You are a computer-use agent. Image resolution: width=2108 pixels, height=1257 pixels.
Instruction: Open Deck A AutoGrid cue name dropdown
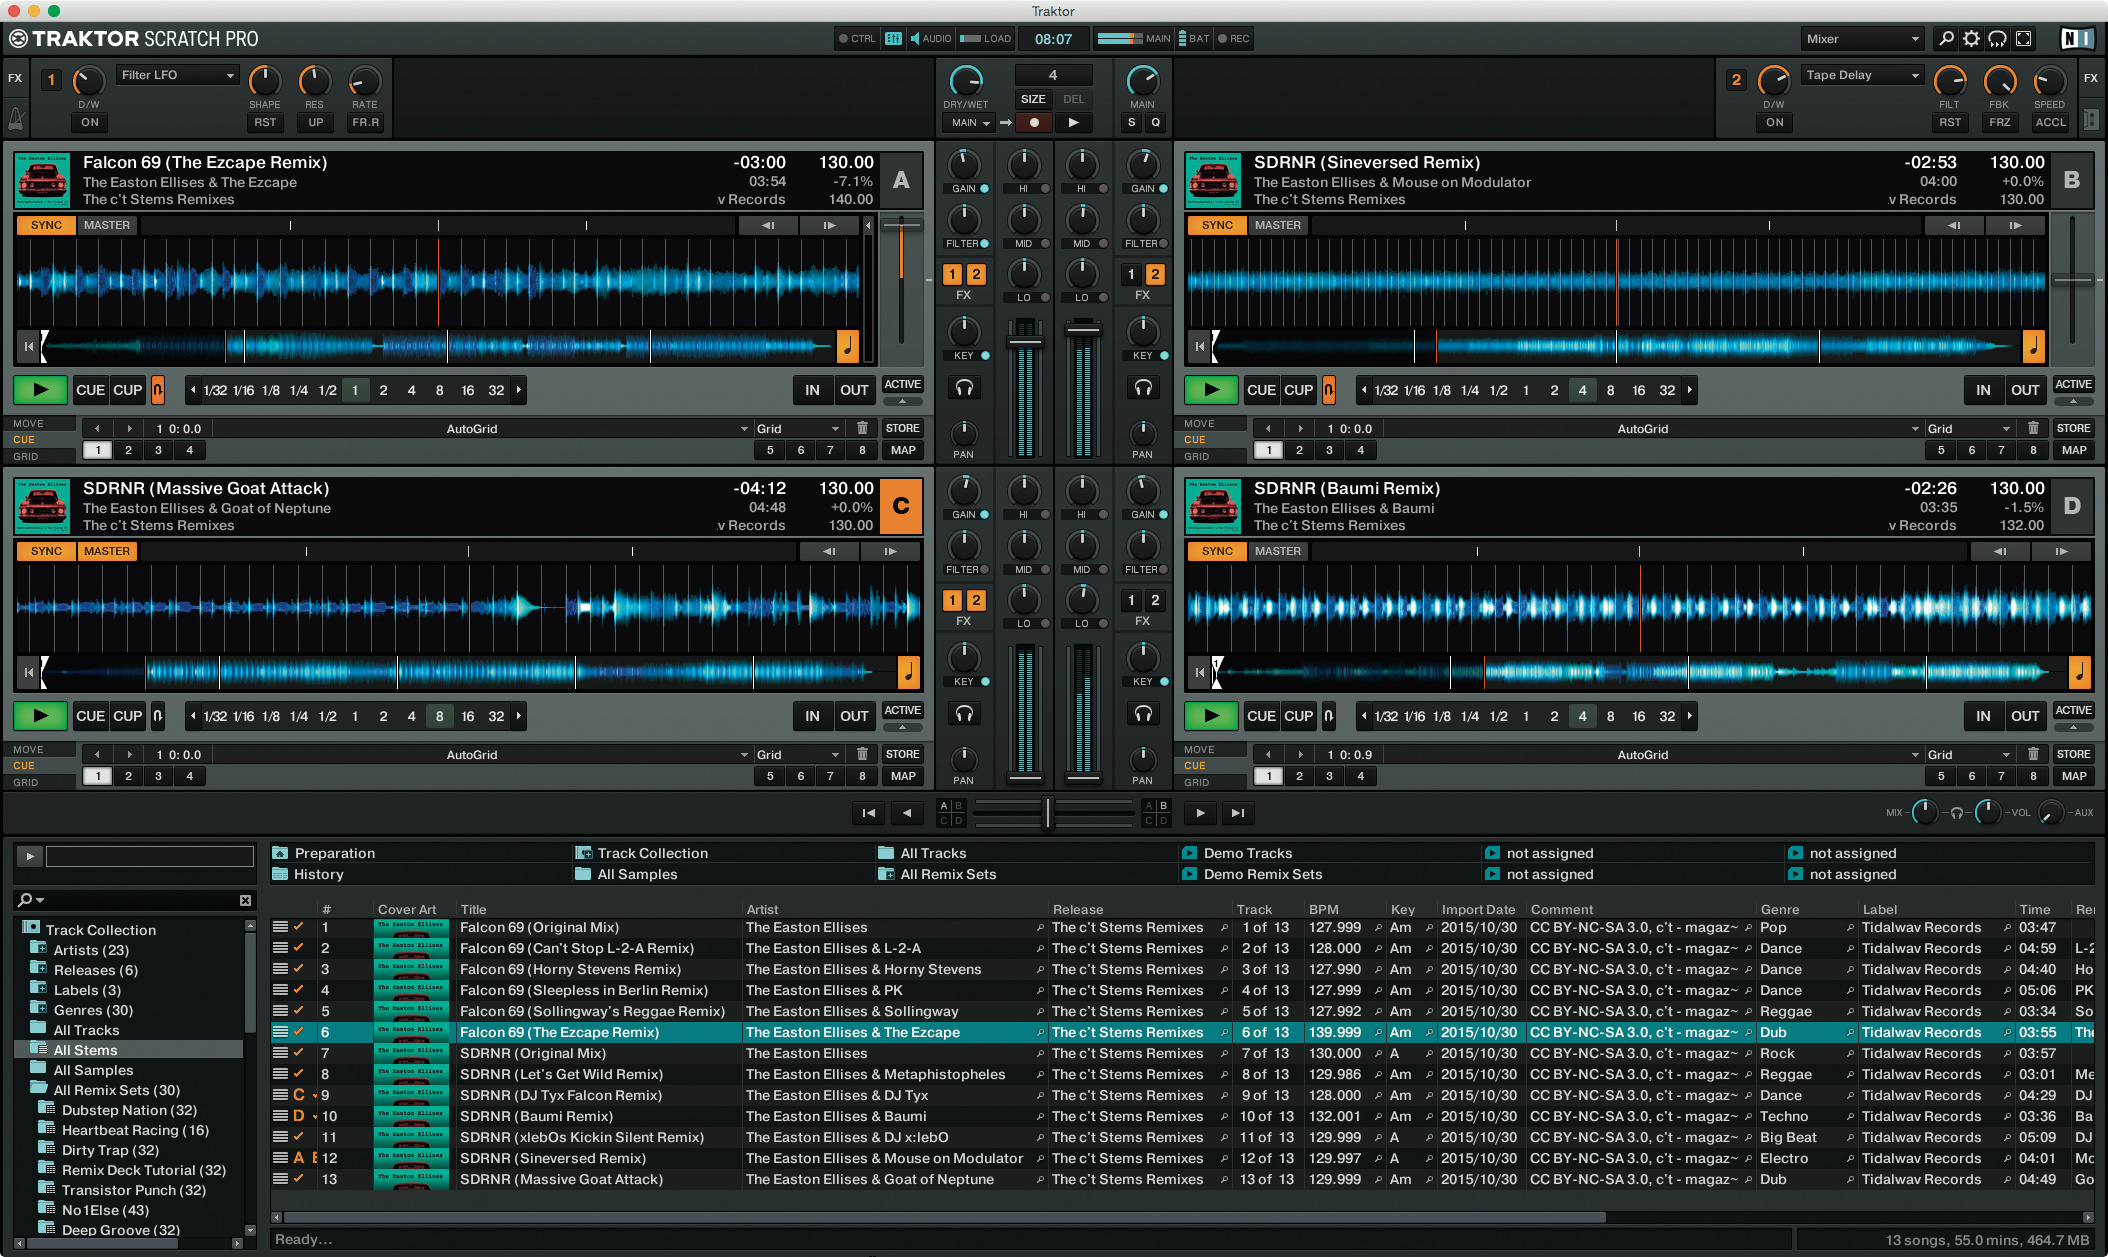click(482, 429)
